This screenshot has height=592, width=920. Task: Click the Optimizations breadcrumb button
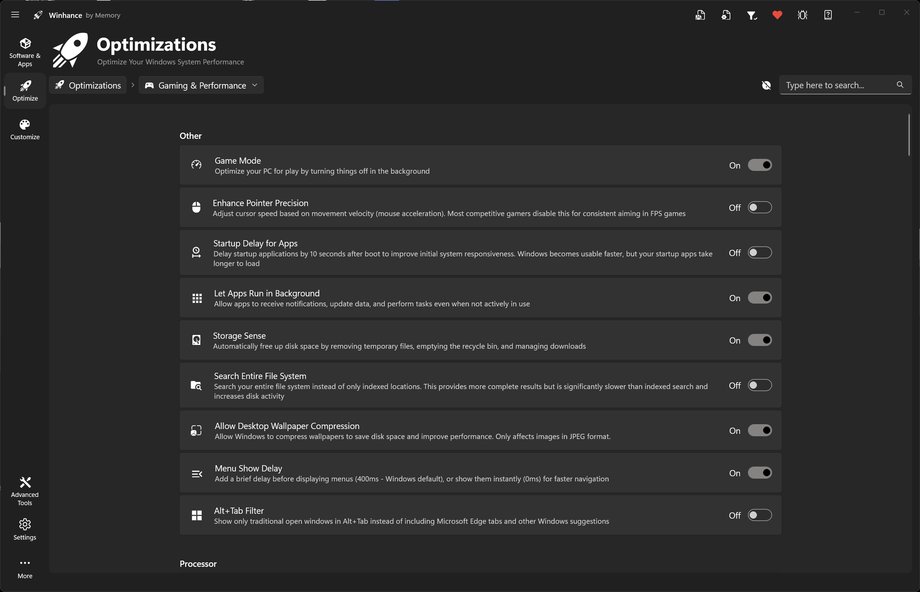(x=88, y=86)
